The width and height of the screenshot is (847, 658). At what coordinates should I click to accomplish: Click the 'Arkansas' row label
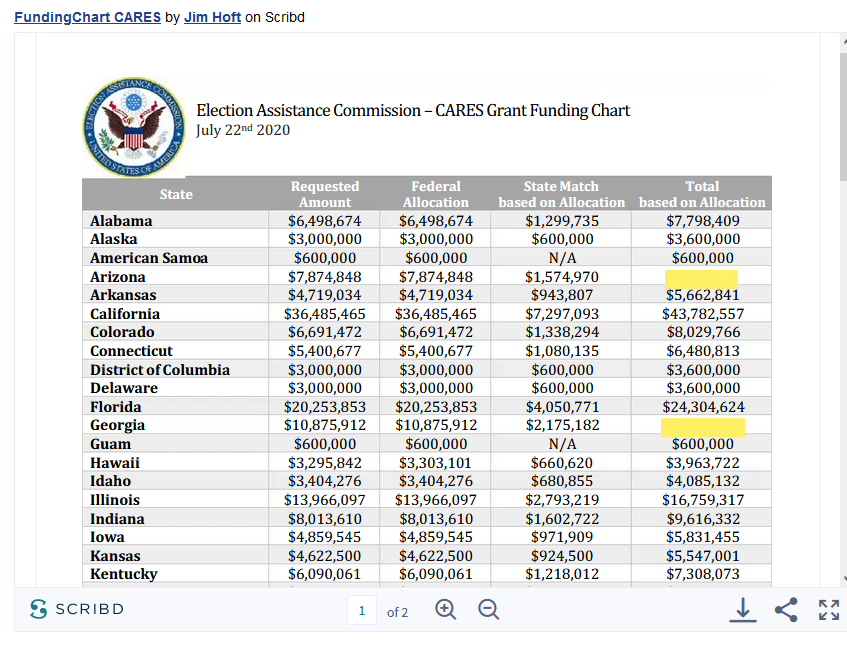(x=123, y=295)
